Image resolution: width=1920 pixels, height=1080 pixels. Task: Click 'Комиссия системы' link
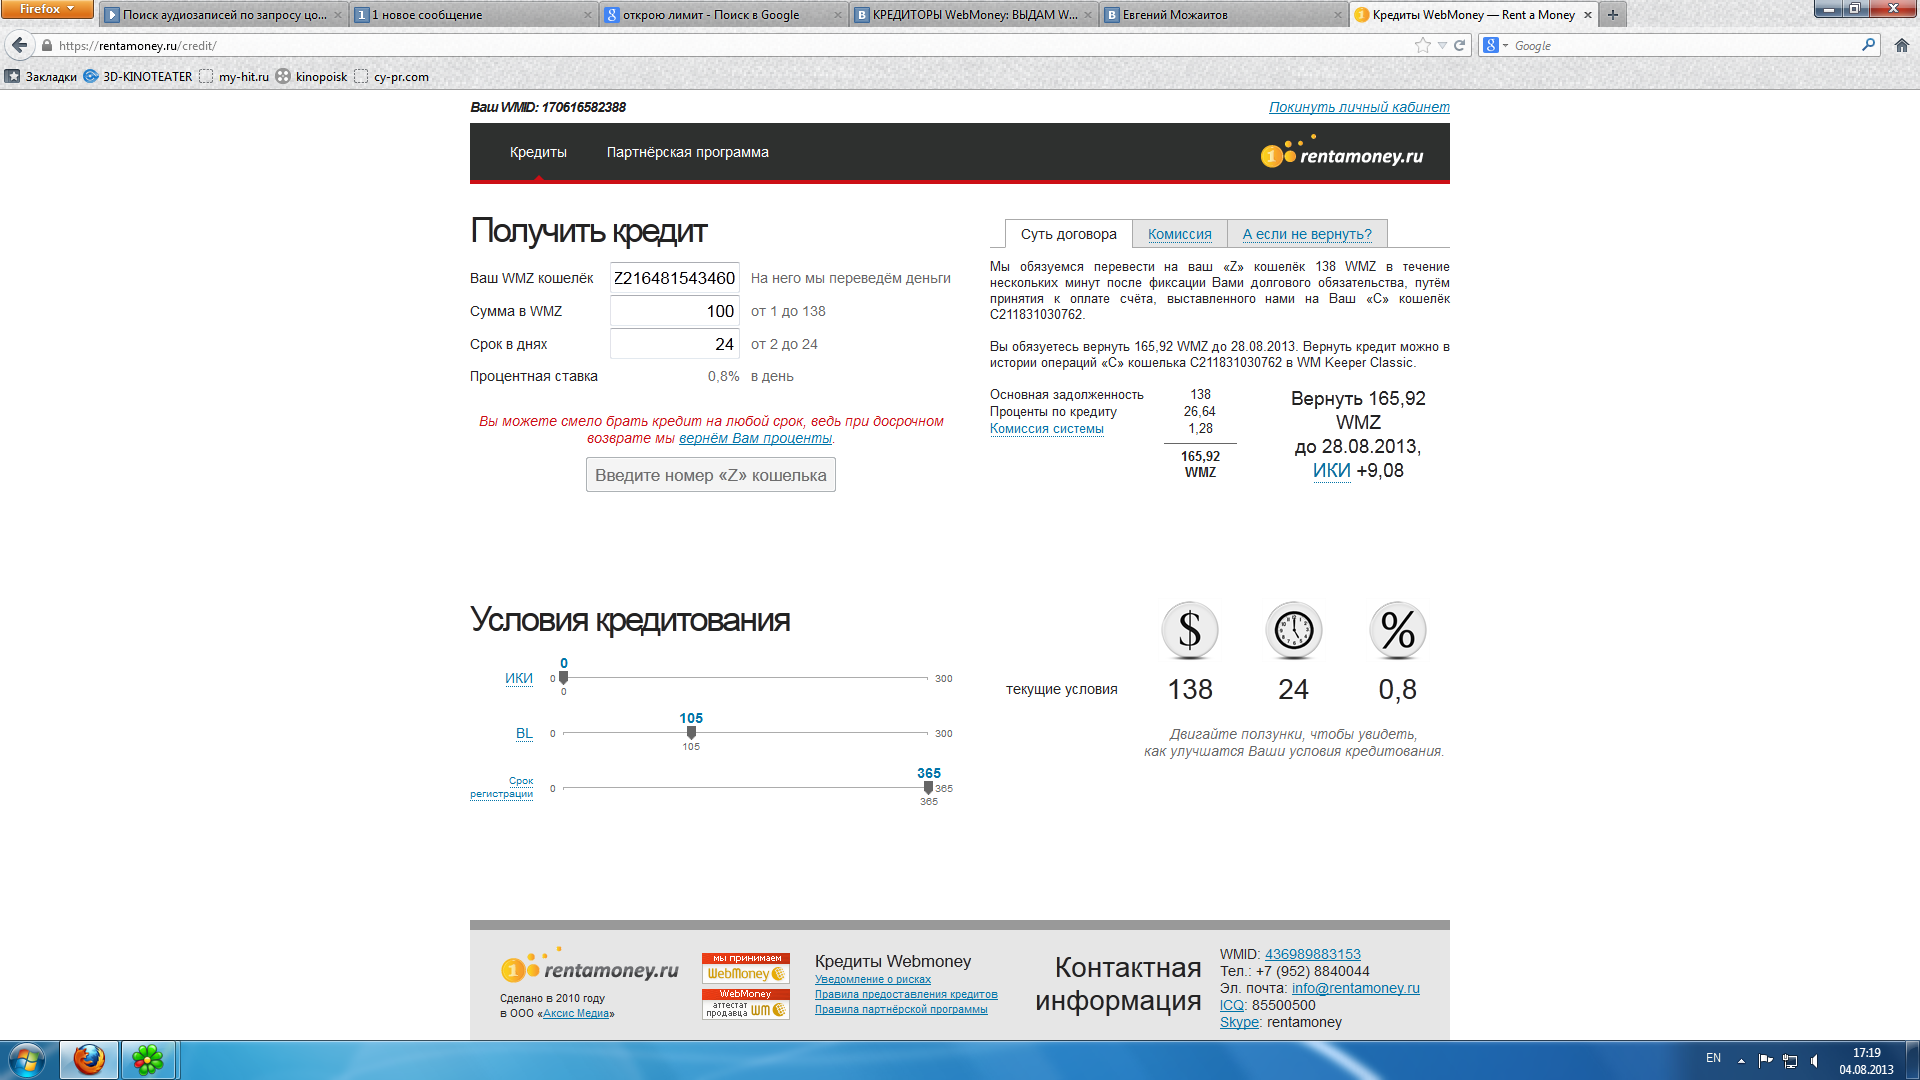pos(1046,429)
